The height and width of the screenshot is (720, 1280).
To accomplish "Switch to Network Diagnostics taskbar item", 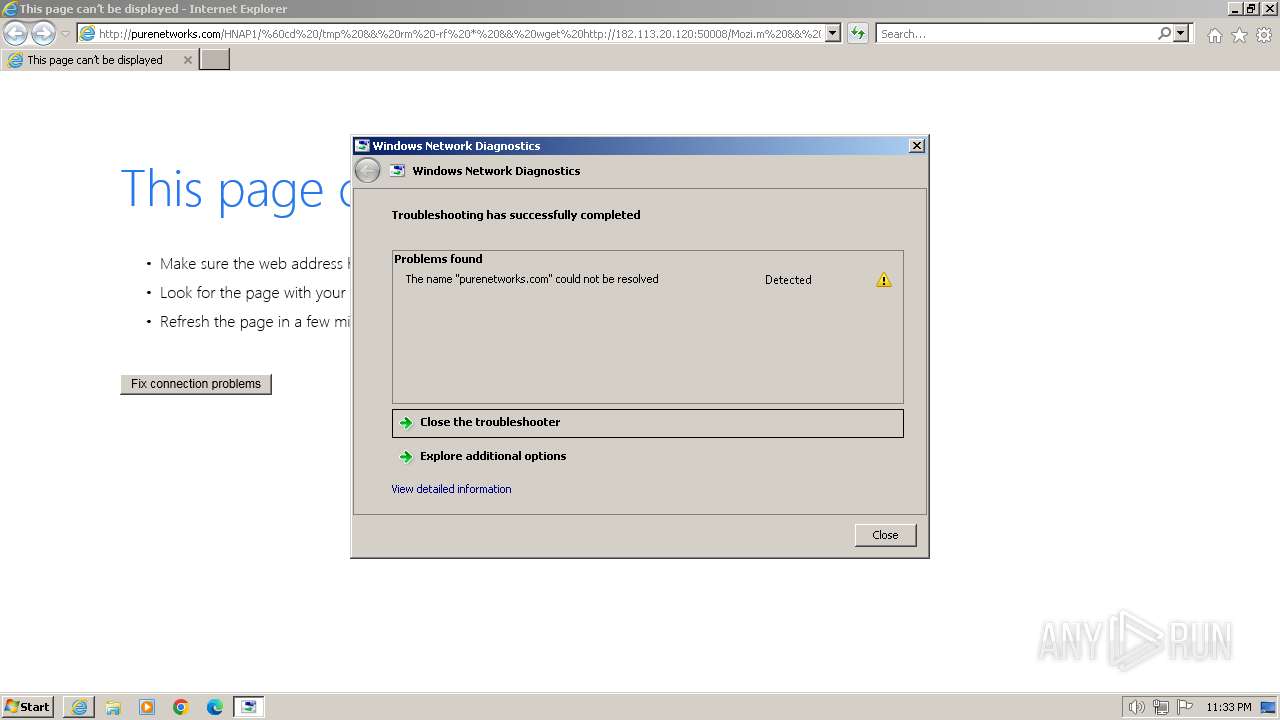I will point(249,707).
